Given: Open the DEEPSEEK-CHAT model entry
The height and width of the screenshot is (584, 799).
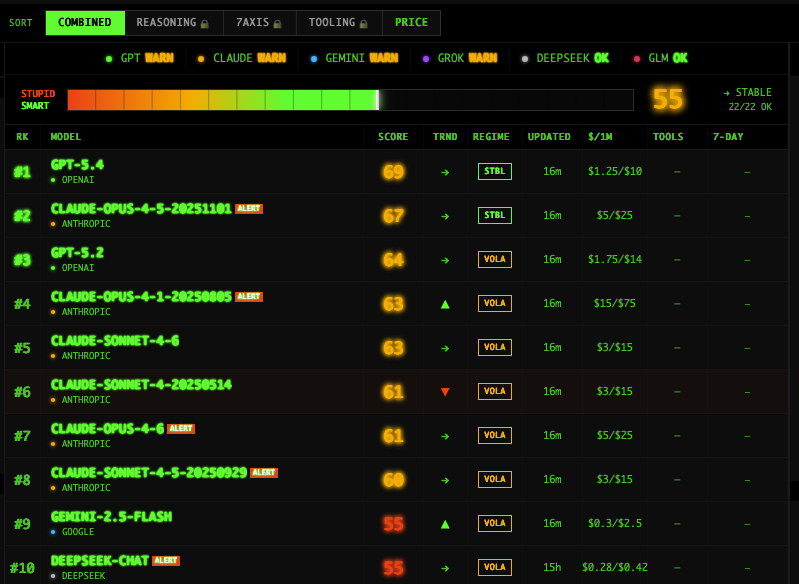Looking at the screenshot, I should 99,561.
